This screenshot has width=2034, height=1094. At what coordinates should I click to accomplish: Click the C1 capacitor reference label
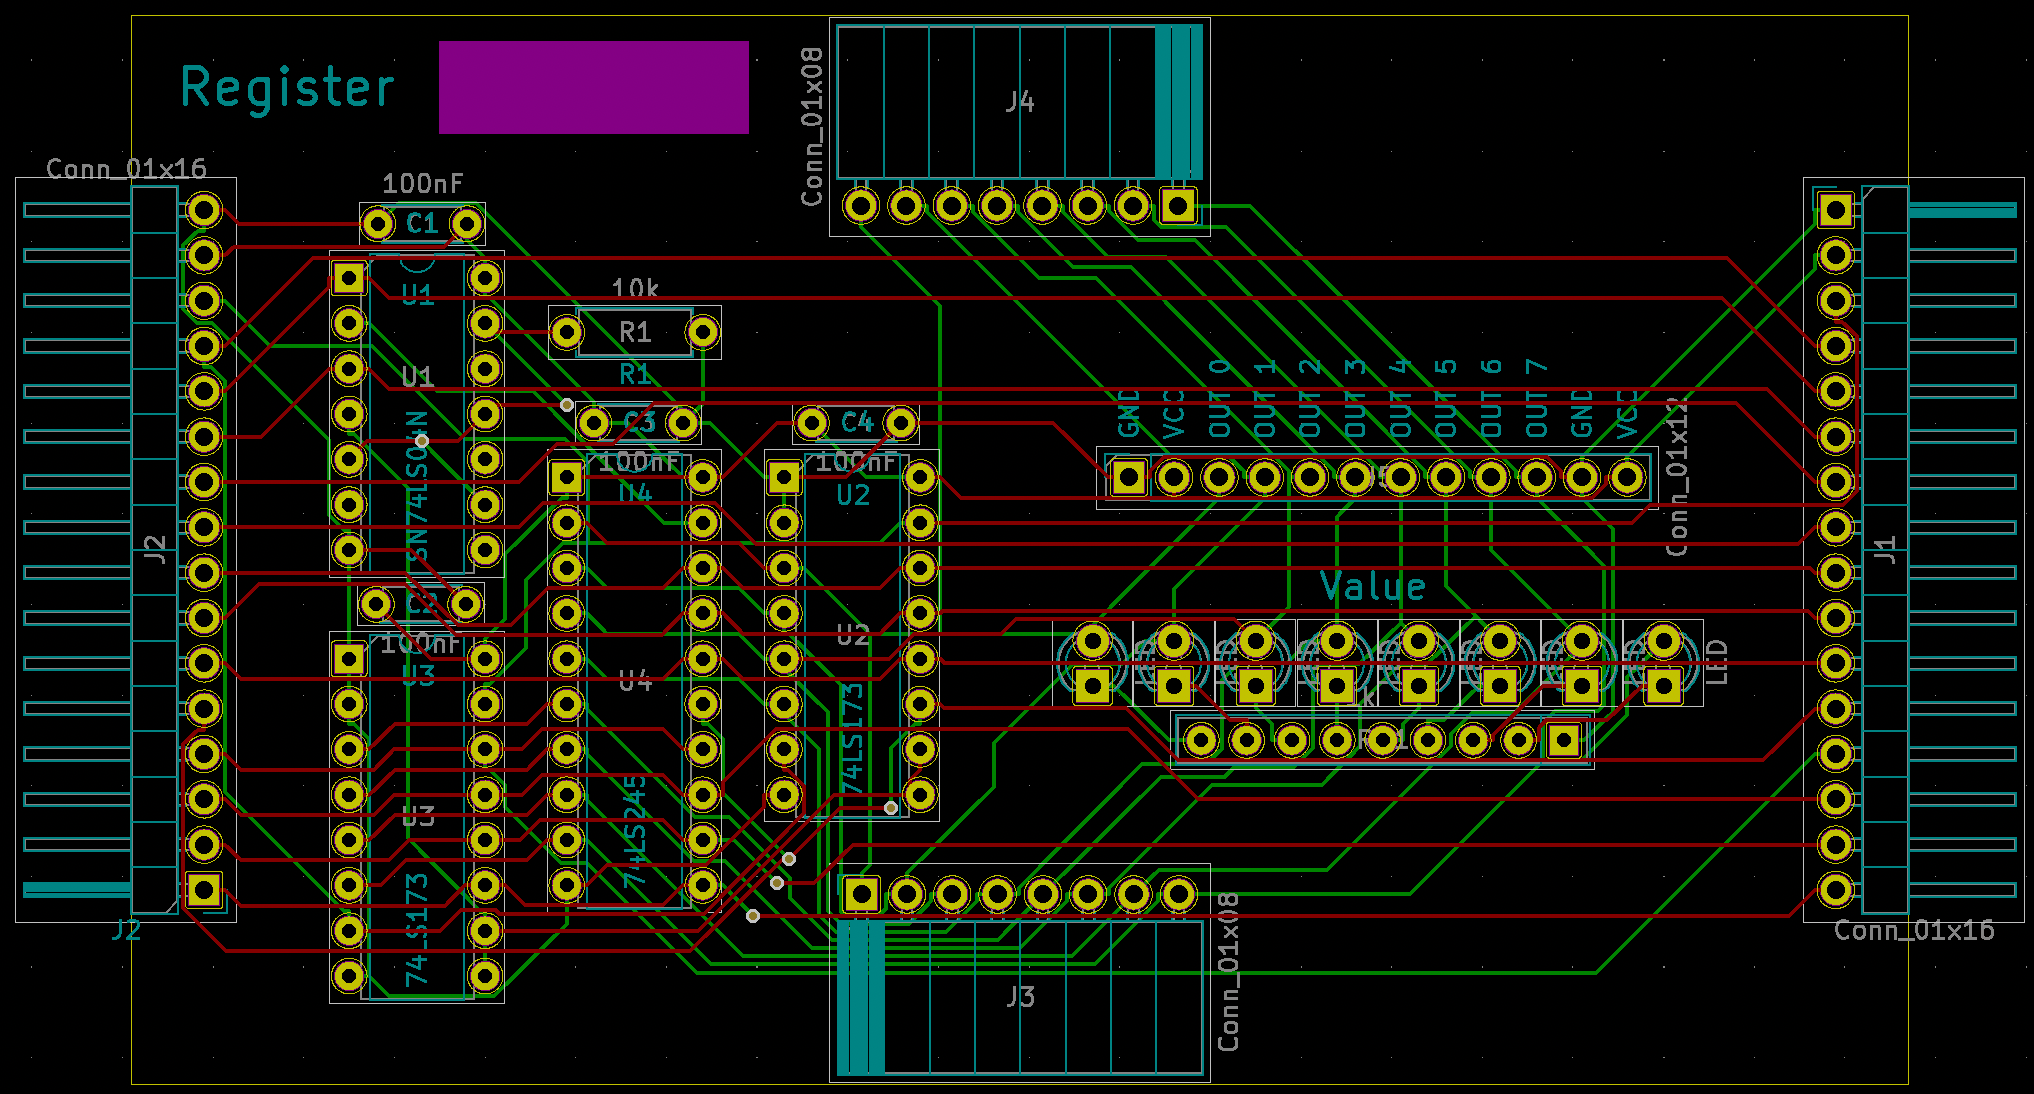[x=422, y=223]
